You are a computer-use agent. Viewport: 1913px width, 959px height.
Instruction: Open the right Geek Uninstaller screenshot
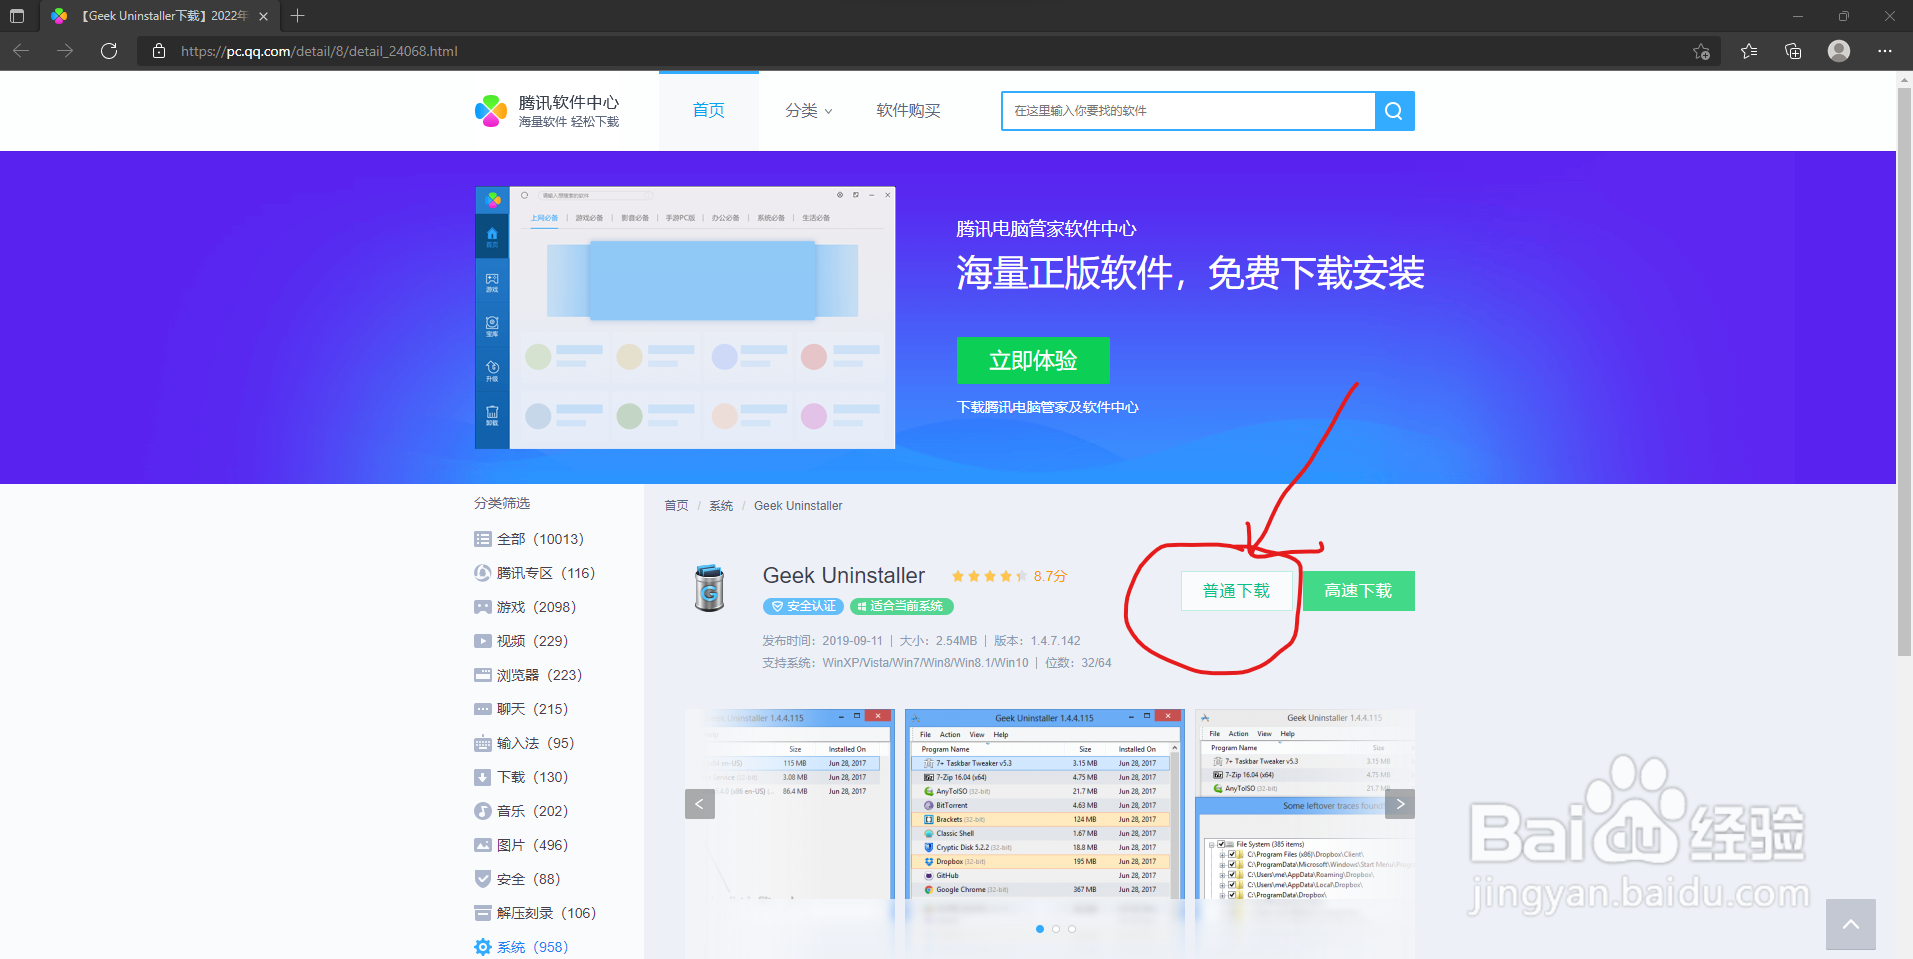(x=1305, y=804)
